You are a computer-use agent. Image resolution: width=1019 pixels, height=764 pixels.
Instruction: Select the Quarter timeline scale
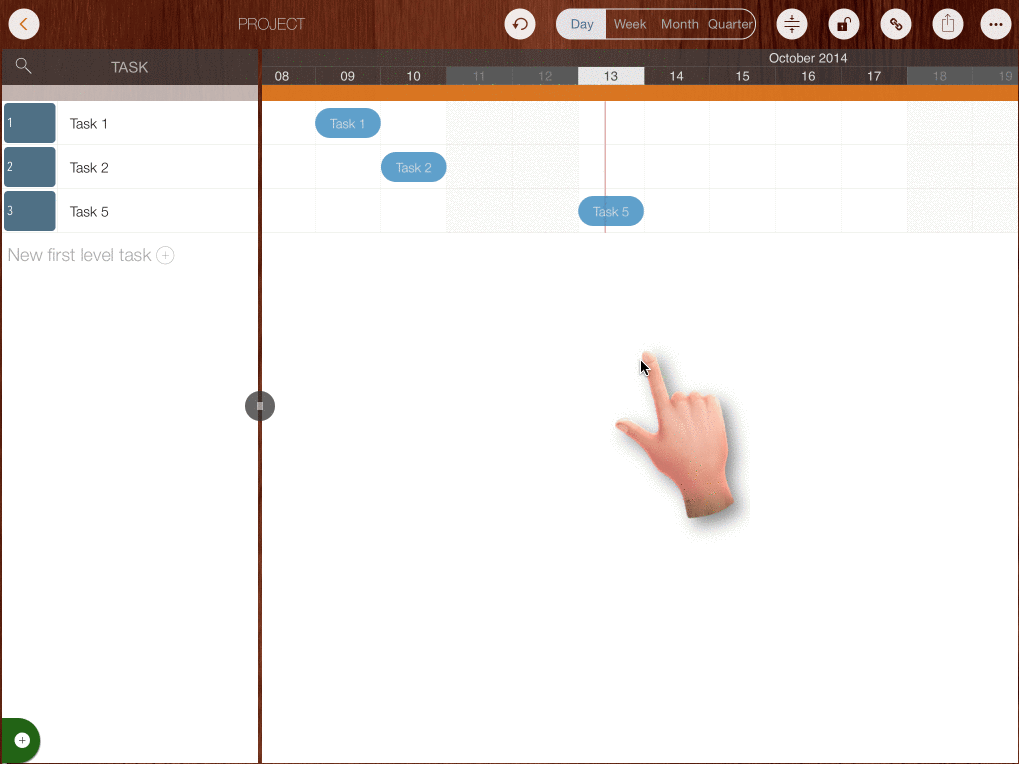click(730, 24)
